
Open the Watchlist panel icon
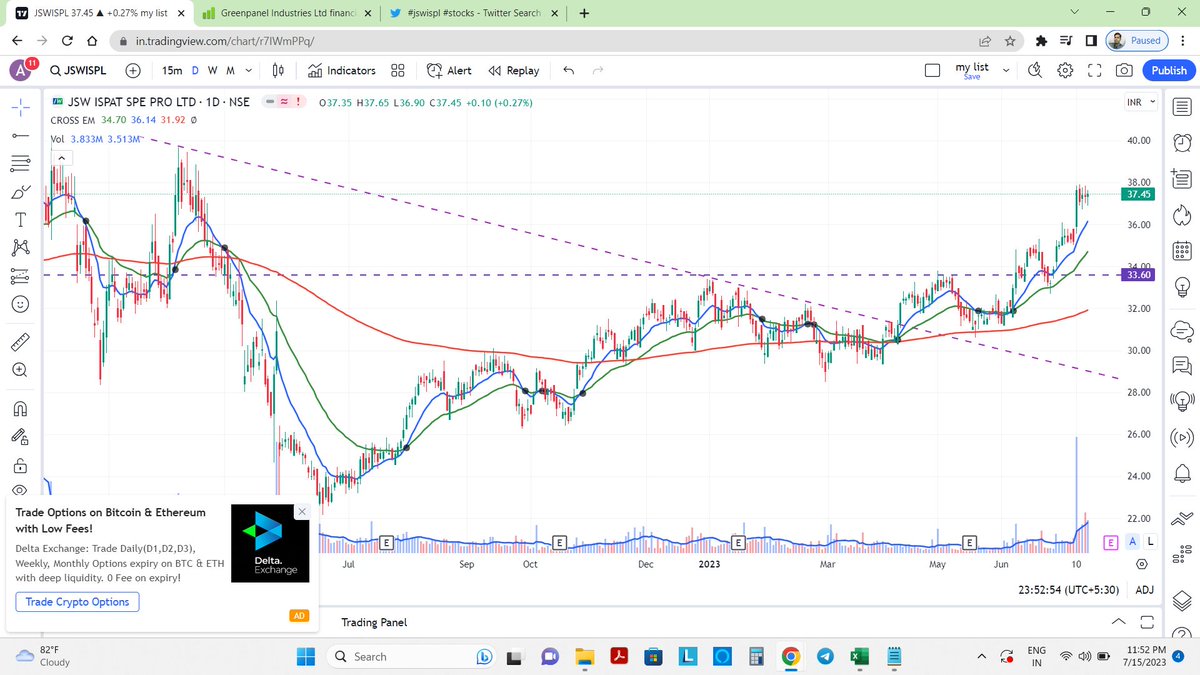coord(1181,107)
